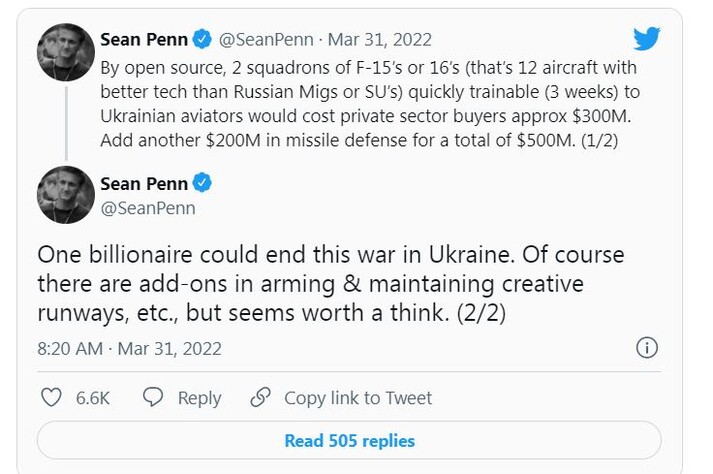The height and width of the screenshot is (474, 713).
Task: Select Copy link to Tweet text
Action: click(358, 398)
